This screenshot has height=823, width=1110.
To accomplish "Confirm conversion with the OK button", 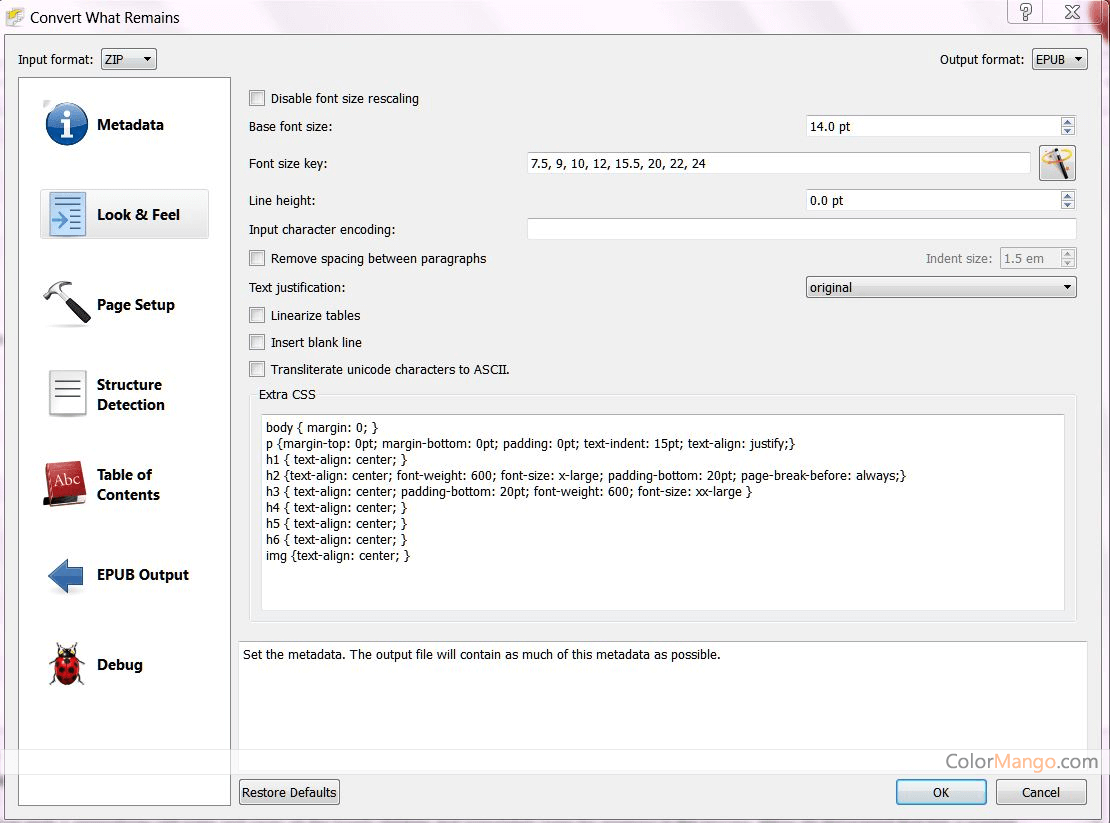I will click(940, 792).
